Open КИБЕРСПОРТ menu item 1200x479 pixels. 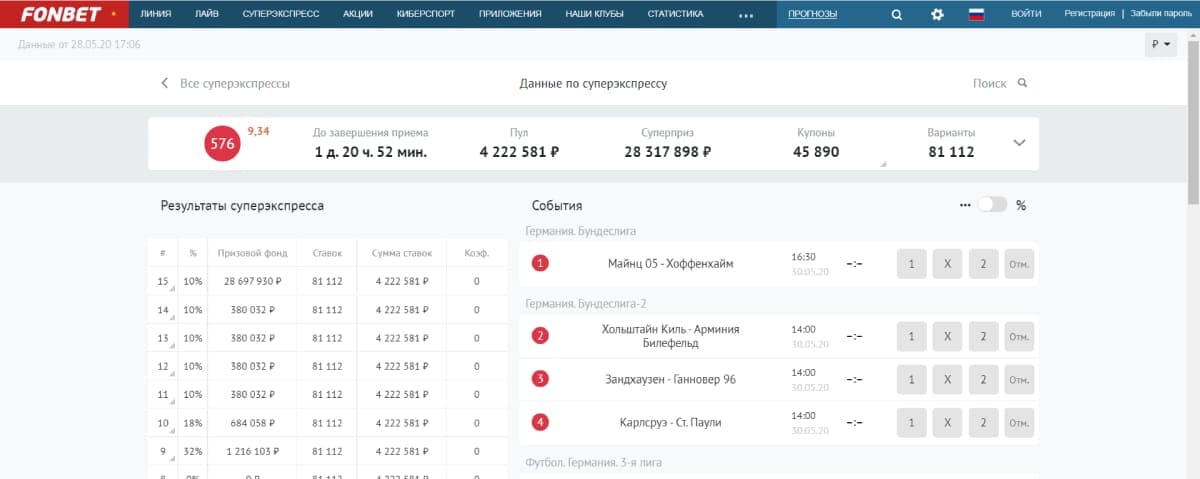[x=427, y=14]
